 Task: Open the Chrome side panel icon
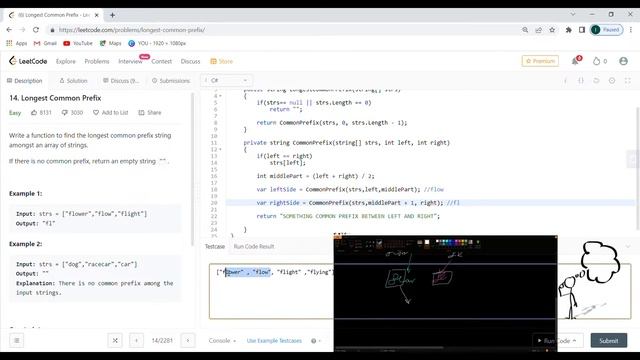coord(582,30)
